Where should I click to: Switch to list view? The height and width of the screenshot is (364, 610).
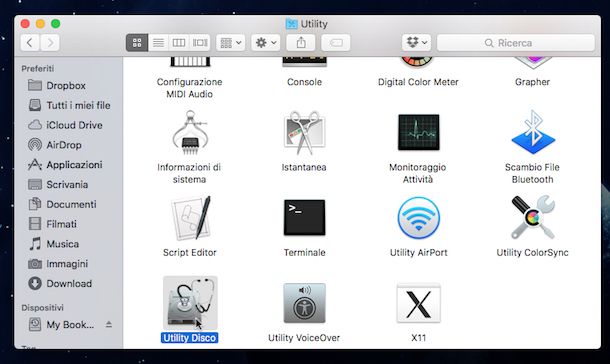pos(158,42)
